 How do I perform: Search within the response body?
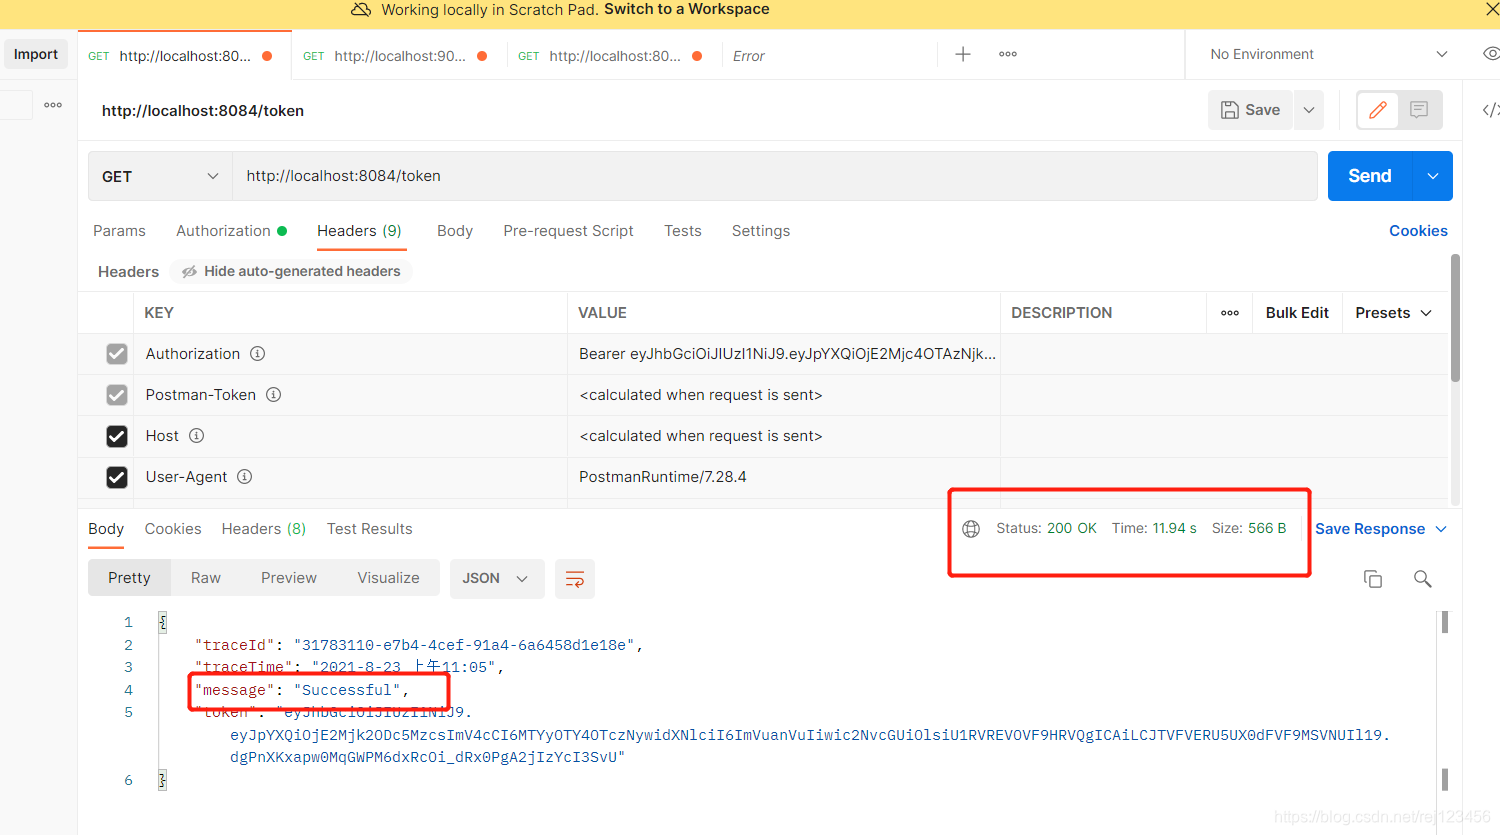pyautogui.click(x=1423, y=578)
